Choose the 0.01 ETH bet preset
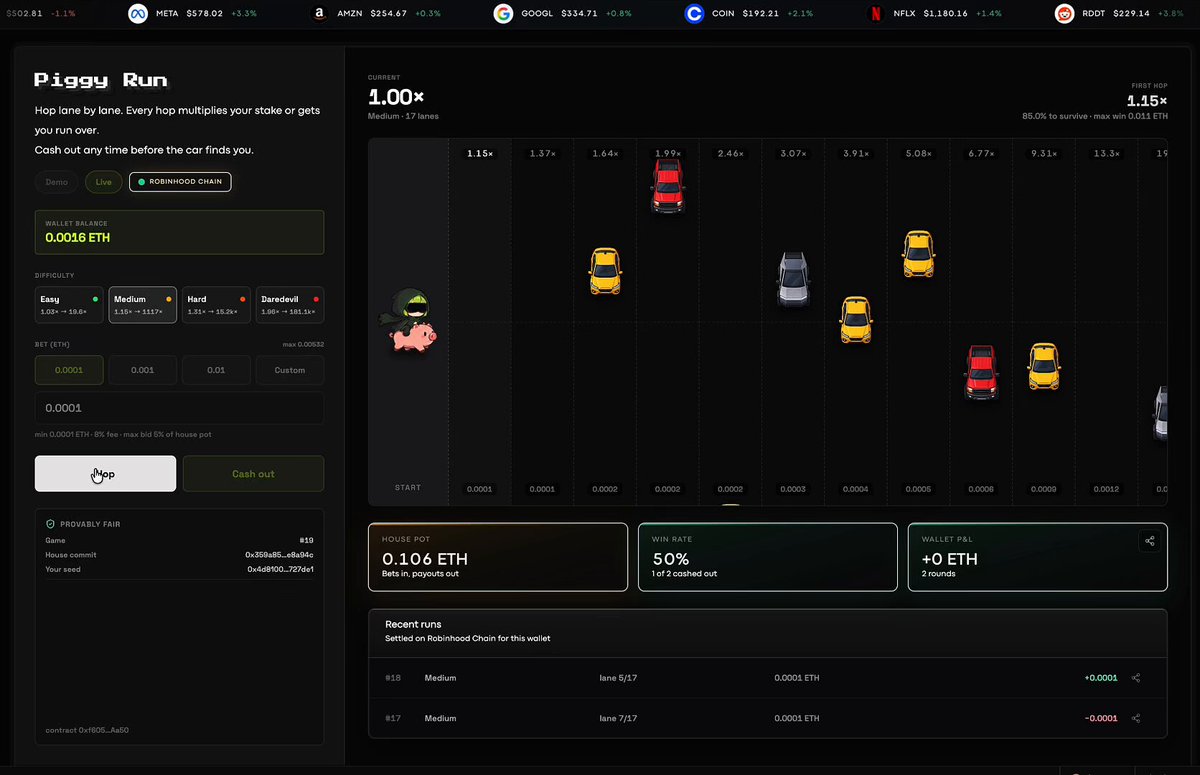This screenshot has height=775, width=1200. [x=216, y=370]
